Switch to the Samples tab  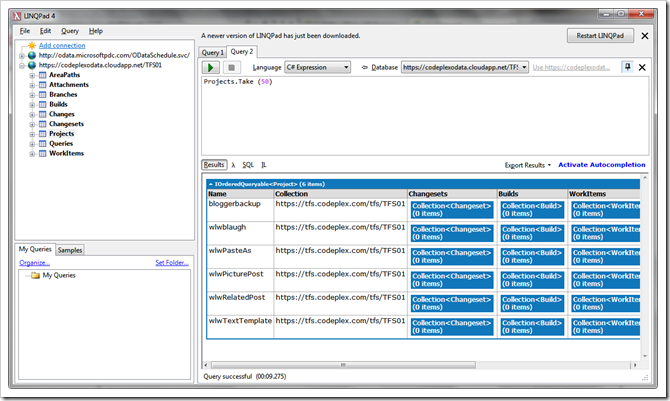click(x=70, y=250)
